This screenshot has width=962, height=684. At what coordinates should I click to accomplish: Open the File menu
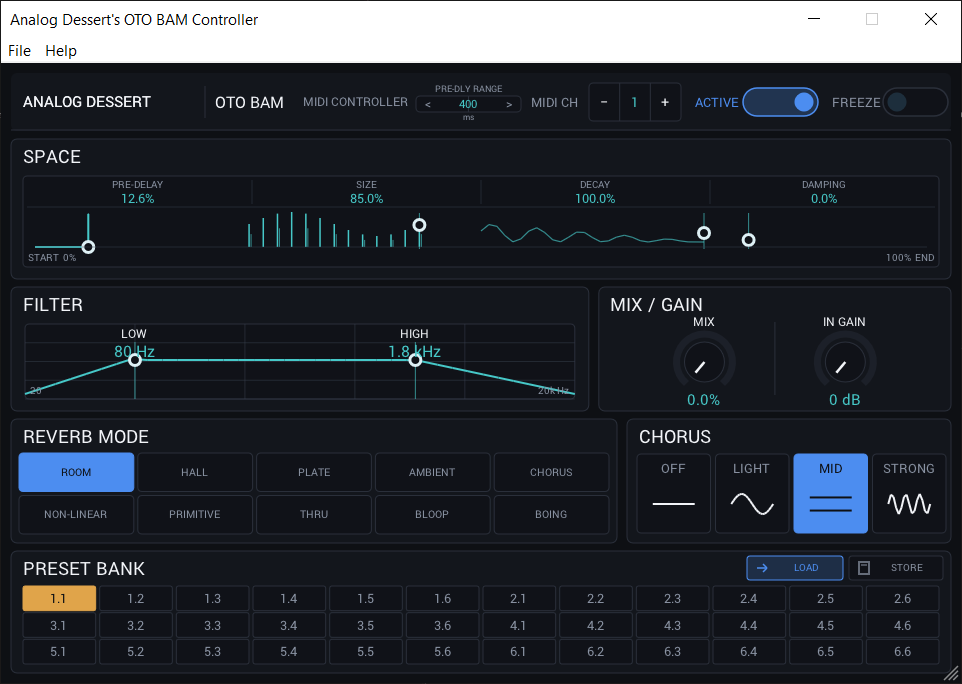(x=20, y=51)
